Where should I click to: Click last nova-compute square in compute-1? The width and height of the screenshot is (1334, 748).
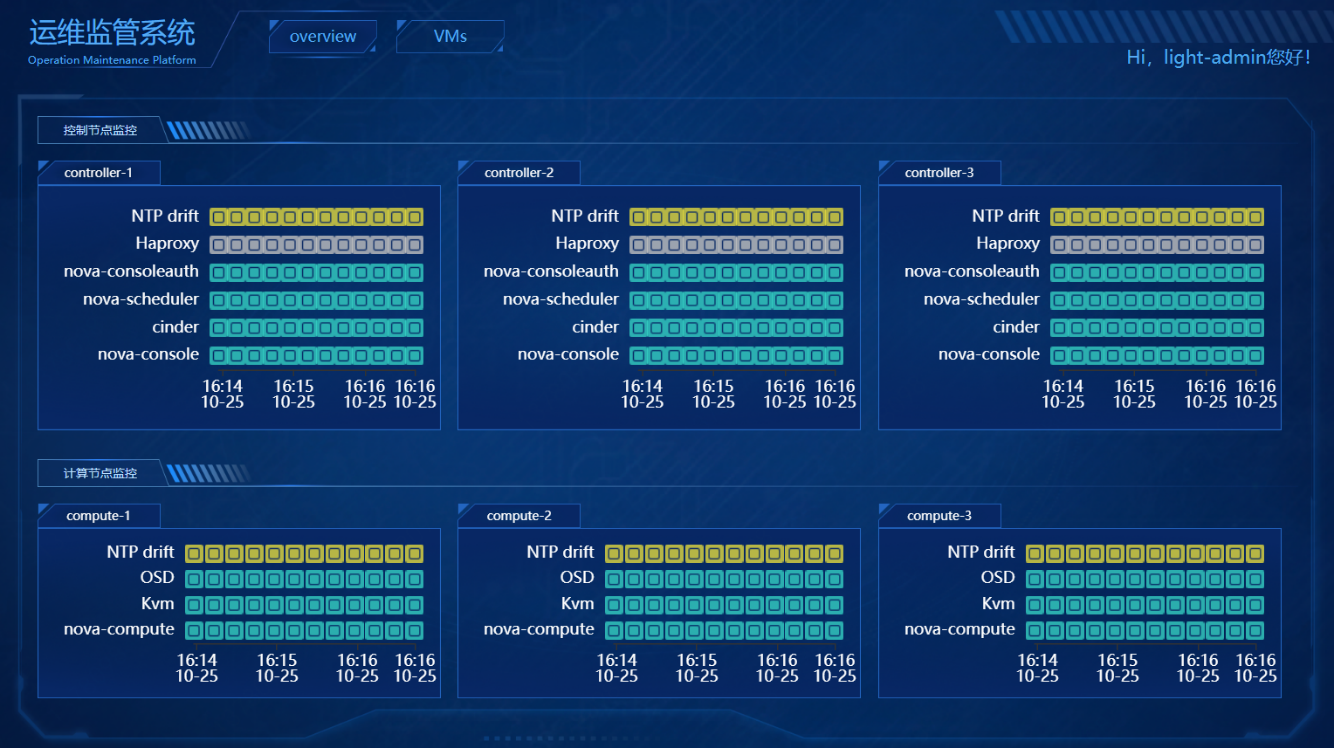pos(415,631)
